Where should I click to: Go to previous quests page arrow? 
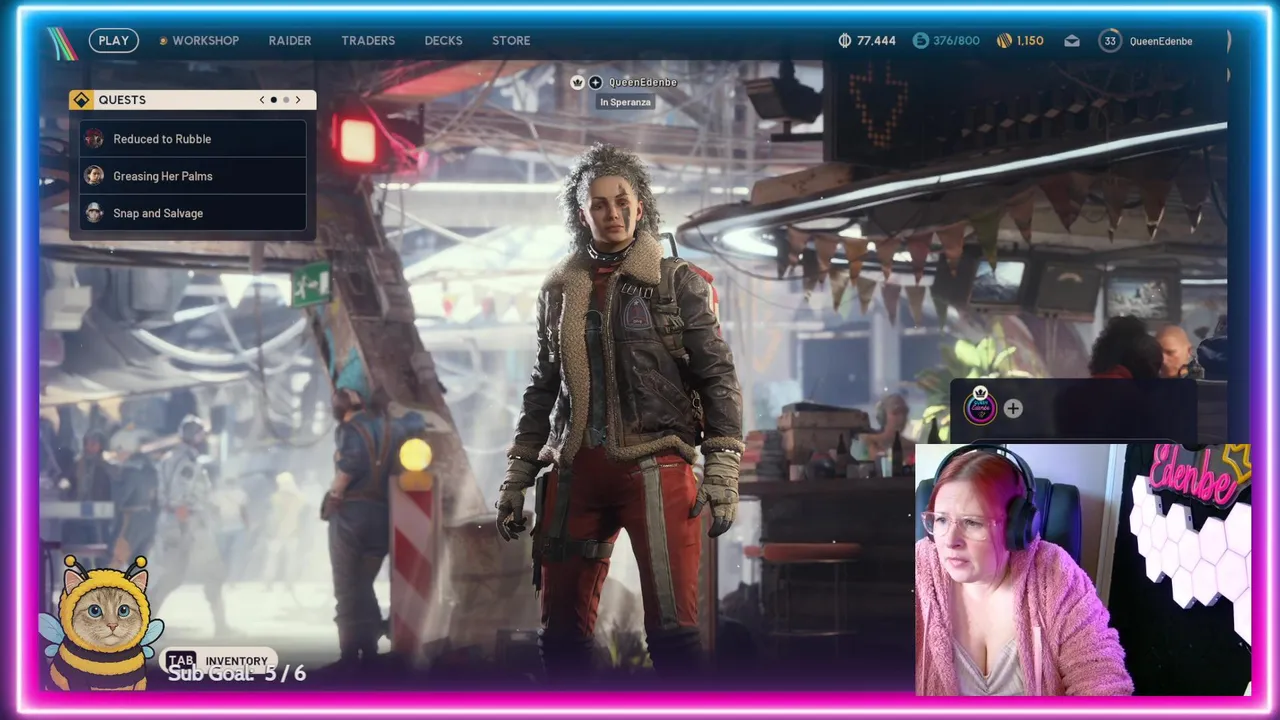tap(262, 100)
